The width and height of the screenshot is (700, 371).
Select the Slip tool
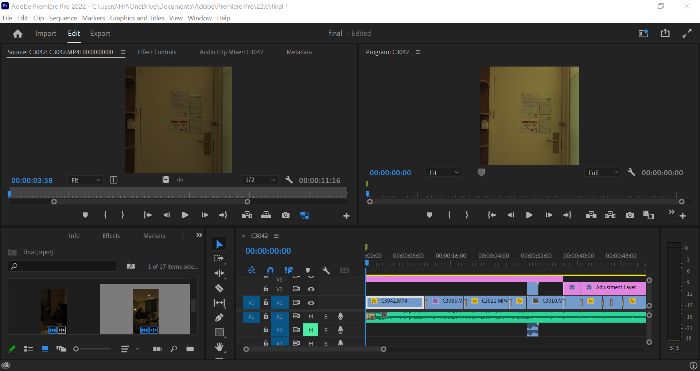pos(219,303)
